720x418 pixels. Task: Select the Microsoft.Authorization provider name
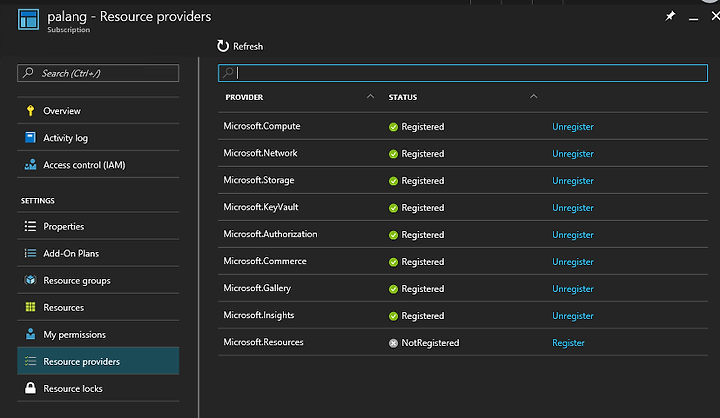tap(270, 234)
